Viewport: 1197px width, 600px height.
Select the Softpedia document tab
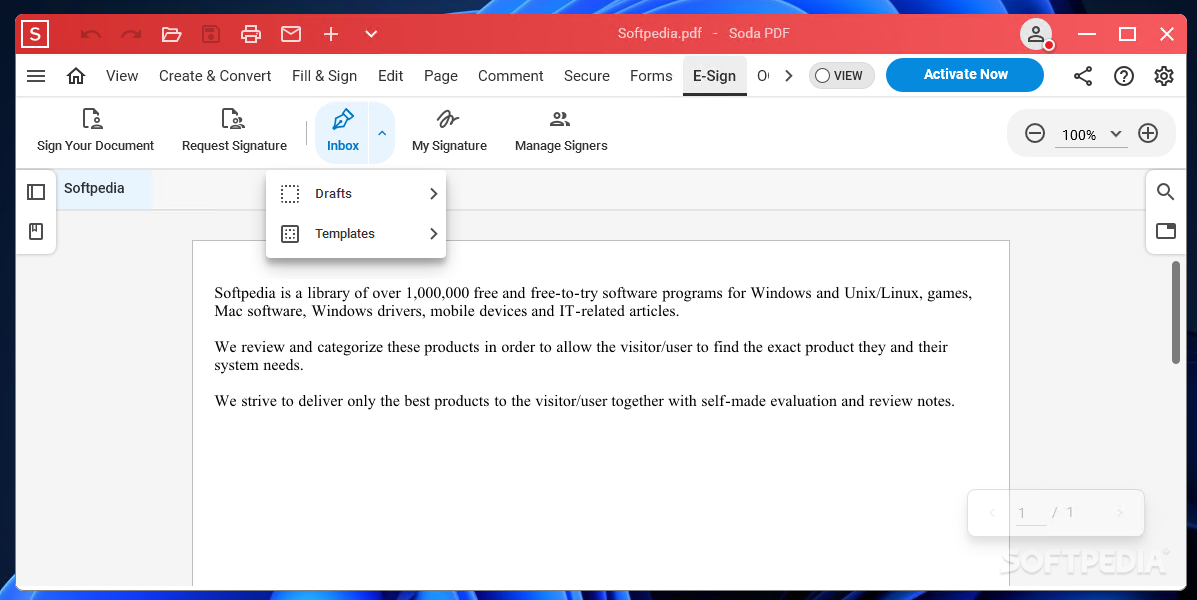[x=104, y=189]
